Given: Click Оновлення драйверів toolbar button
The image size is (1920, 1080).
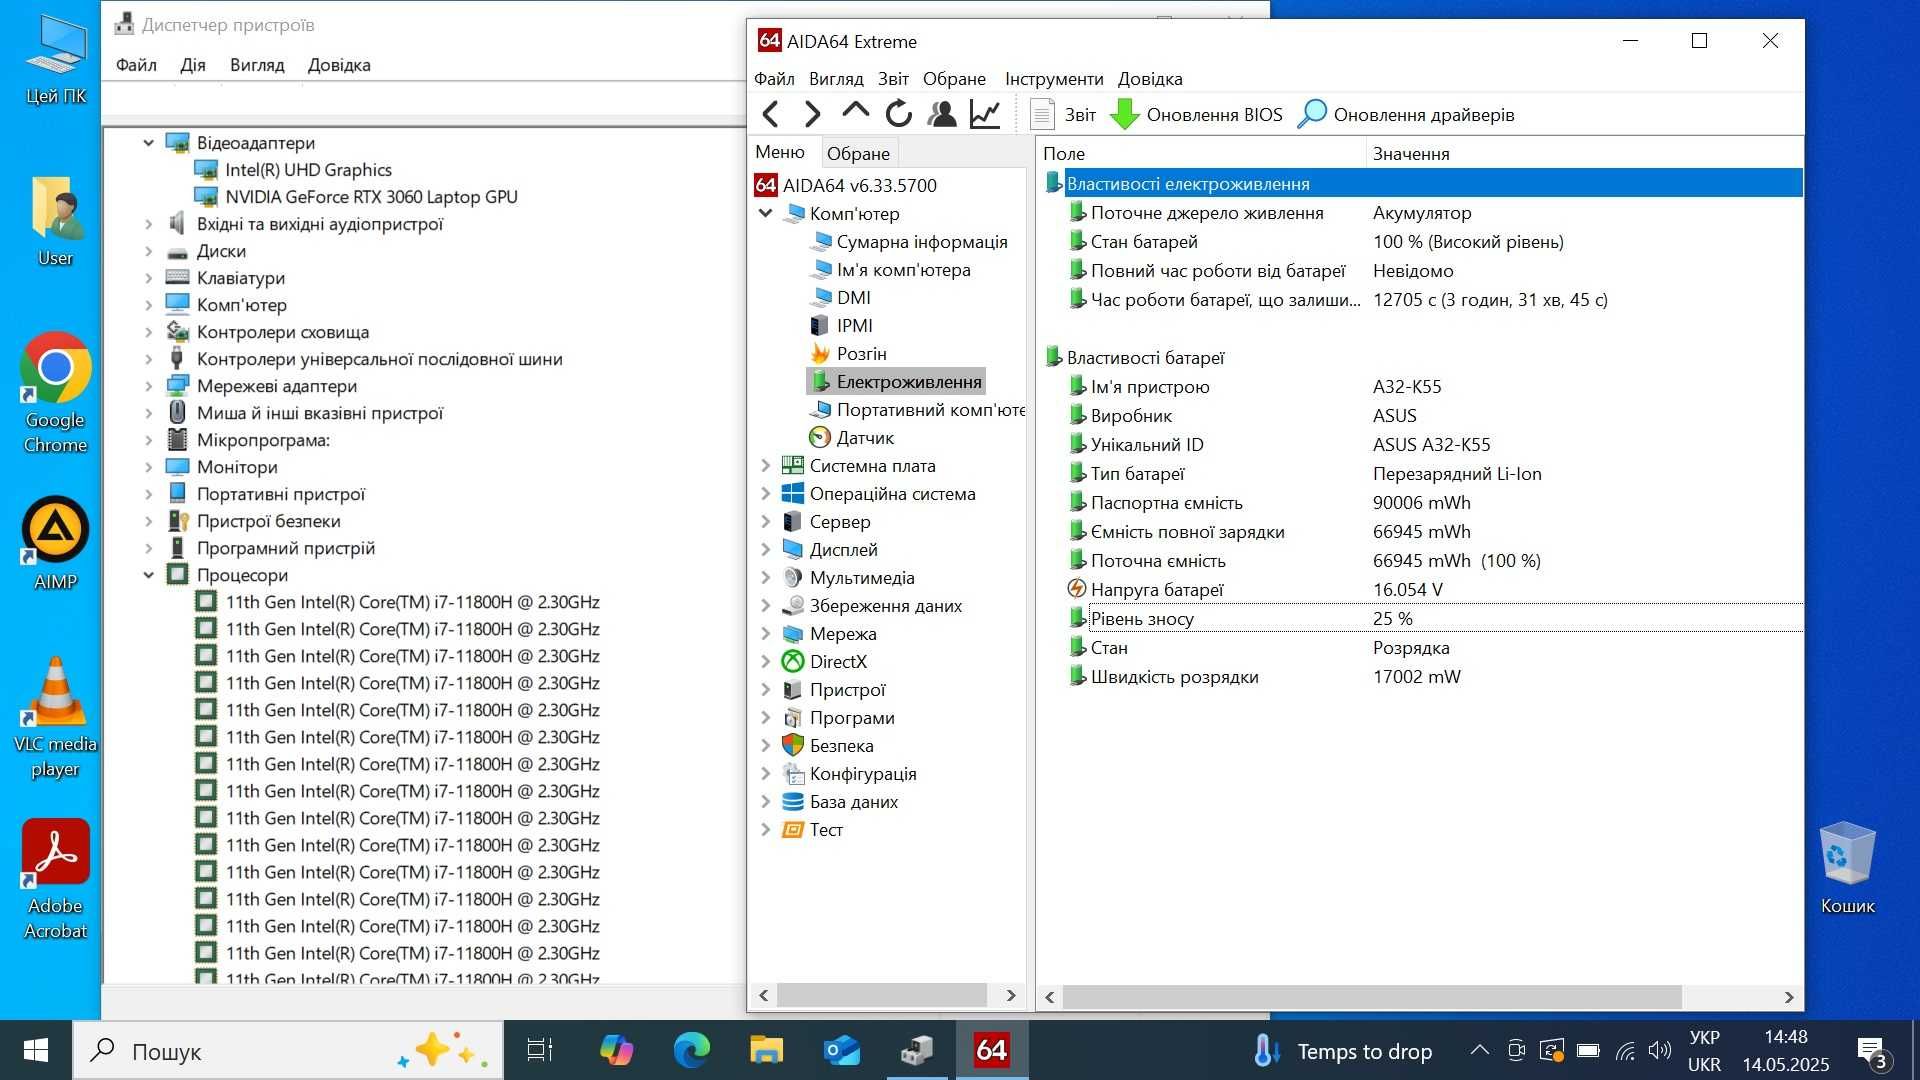Looking at the screenshot, I should point(1406,114).
